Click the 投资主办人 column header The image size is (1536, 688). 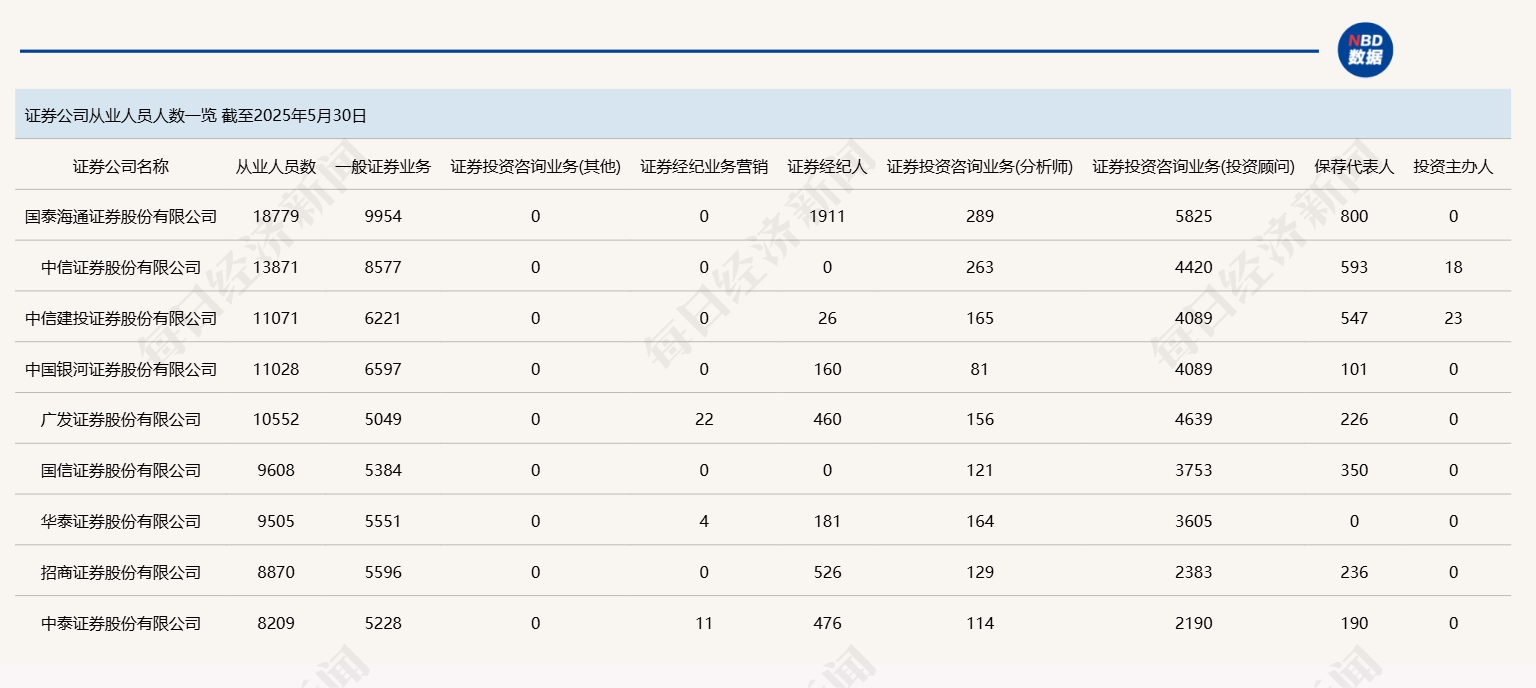[1453, 167]
